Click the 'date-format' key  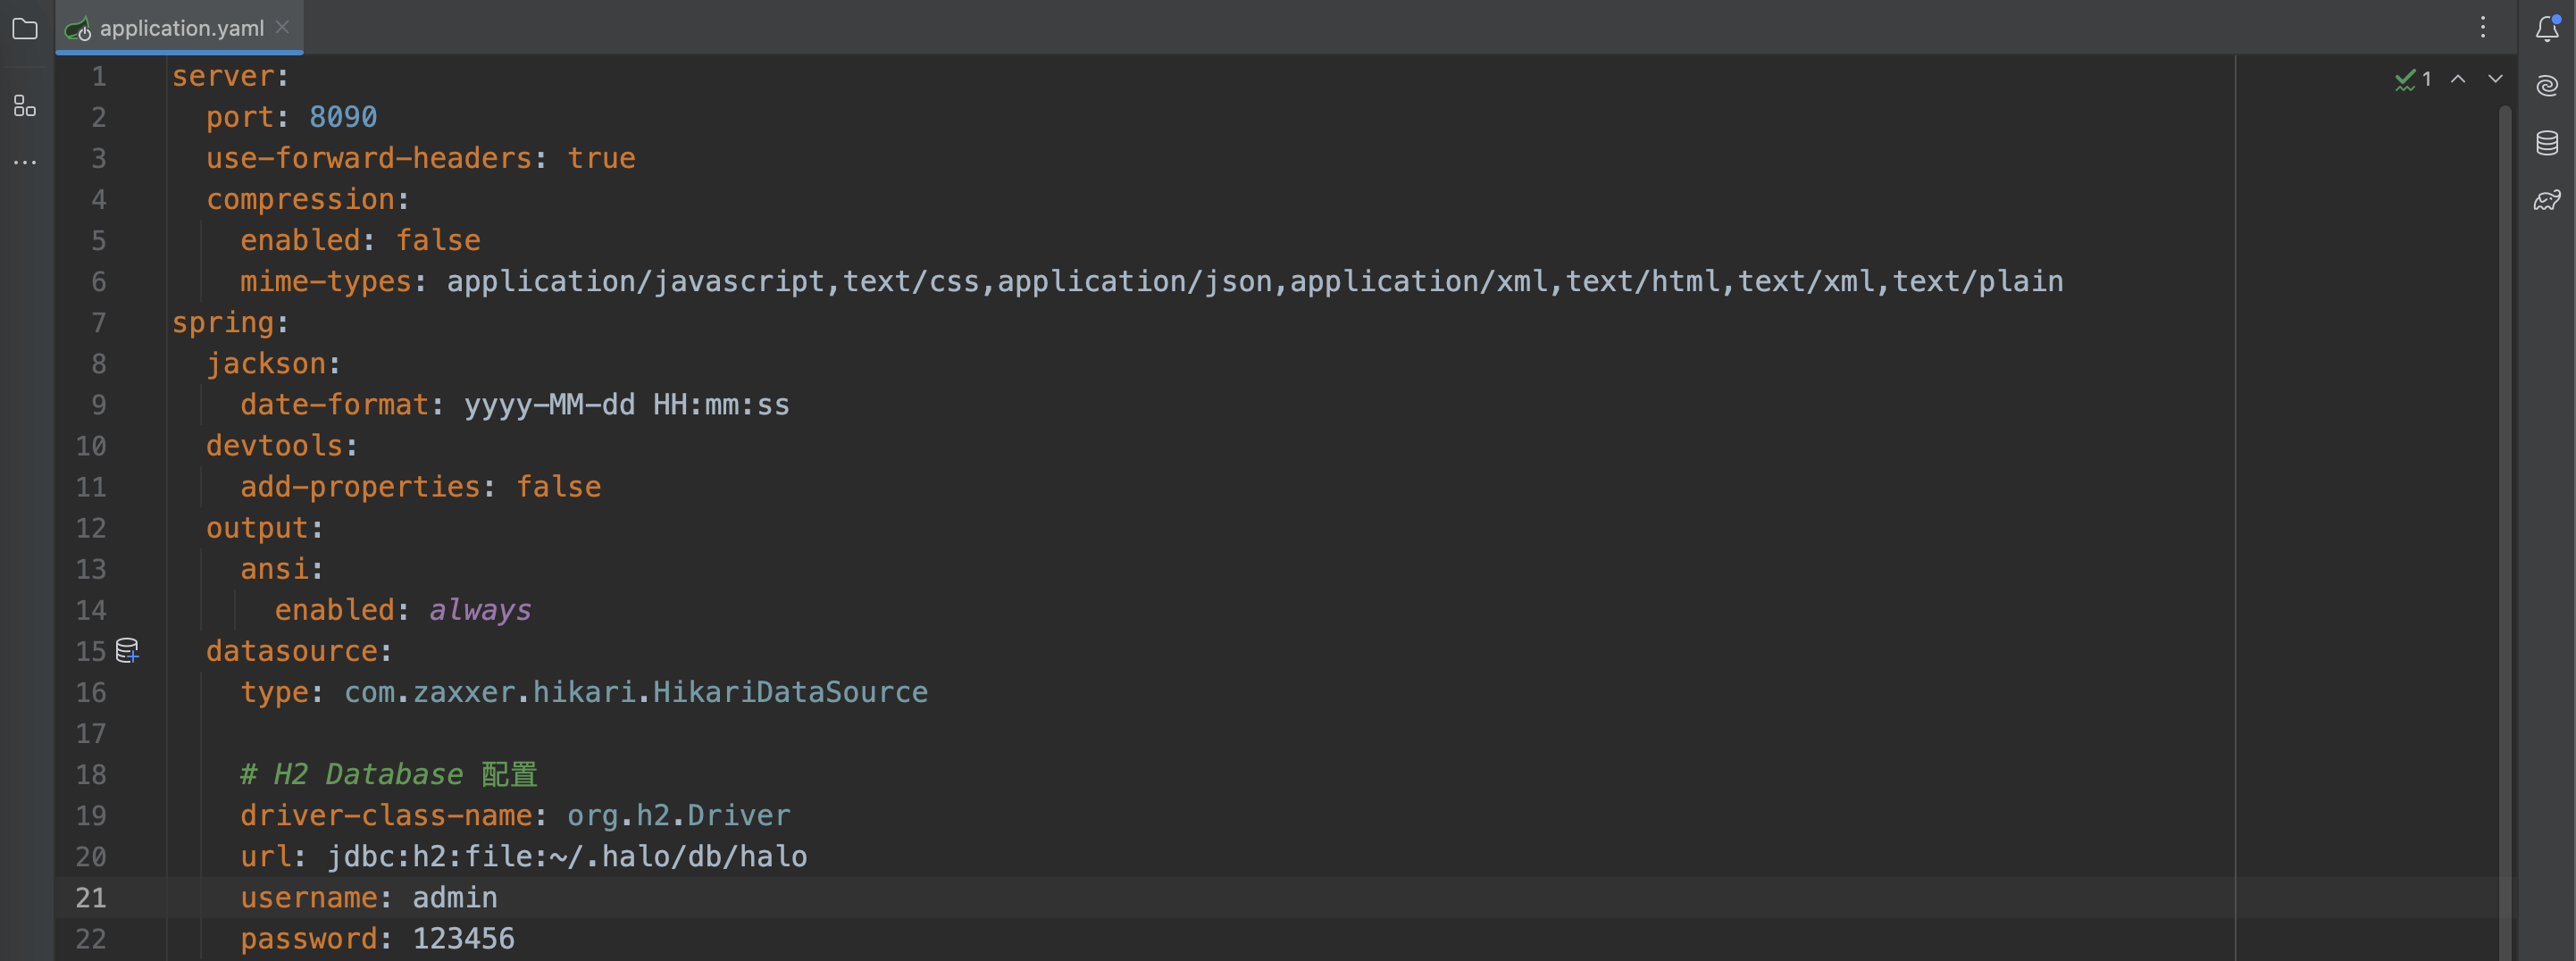[334, 404]
